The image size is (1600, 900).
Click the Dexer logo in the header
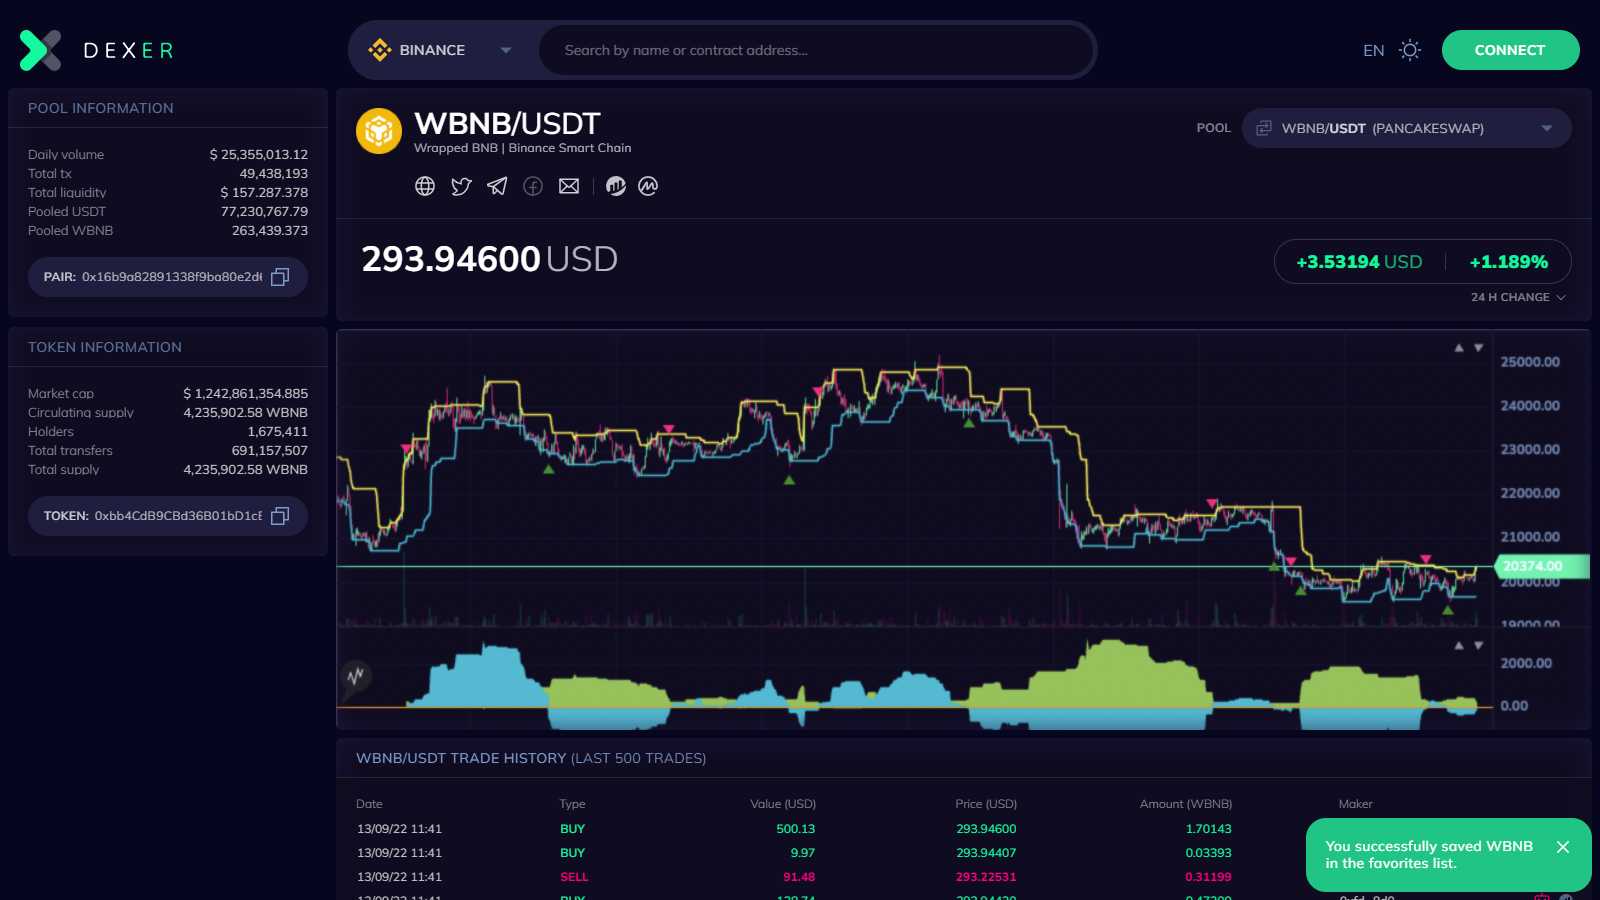(x=97, y=50)
